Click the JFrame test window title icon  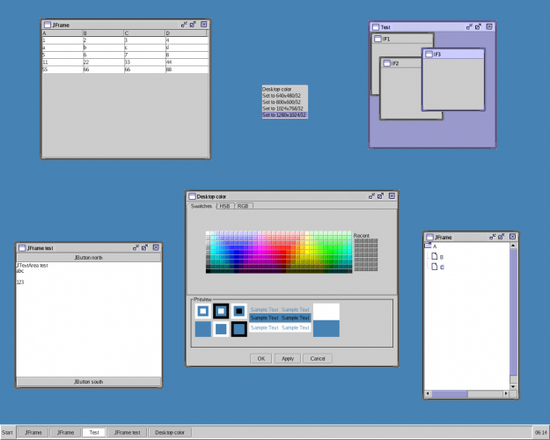tap(22, 248)
